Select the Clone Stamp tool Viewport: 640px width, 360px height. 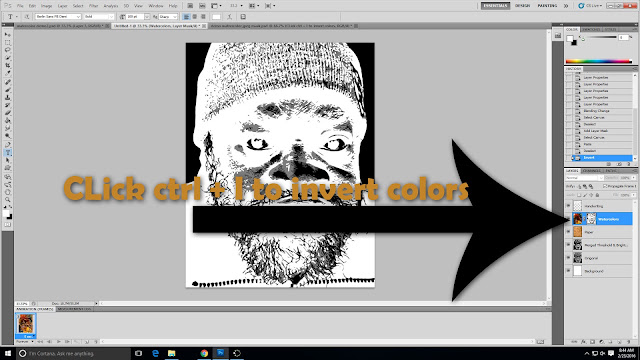pyautogui.click(x=7, y=98)
